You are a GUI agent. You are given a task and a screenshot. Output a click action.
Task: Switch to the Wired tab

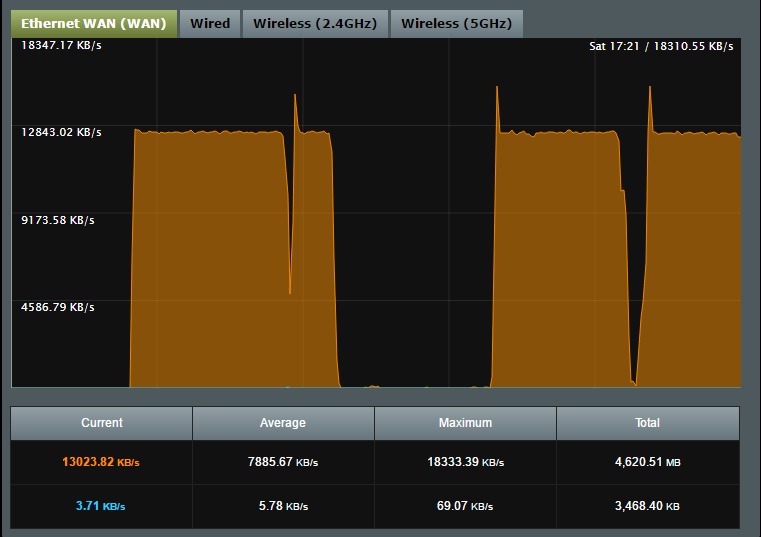tap(210, 23)
